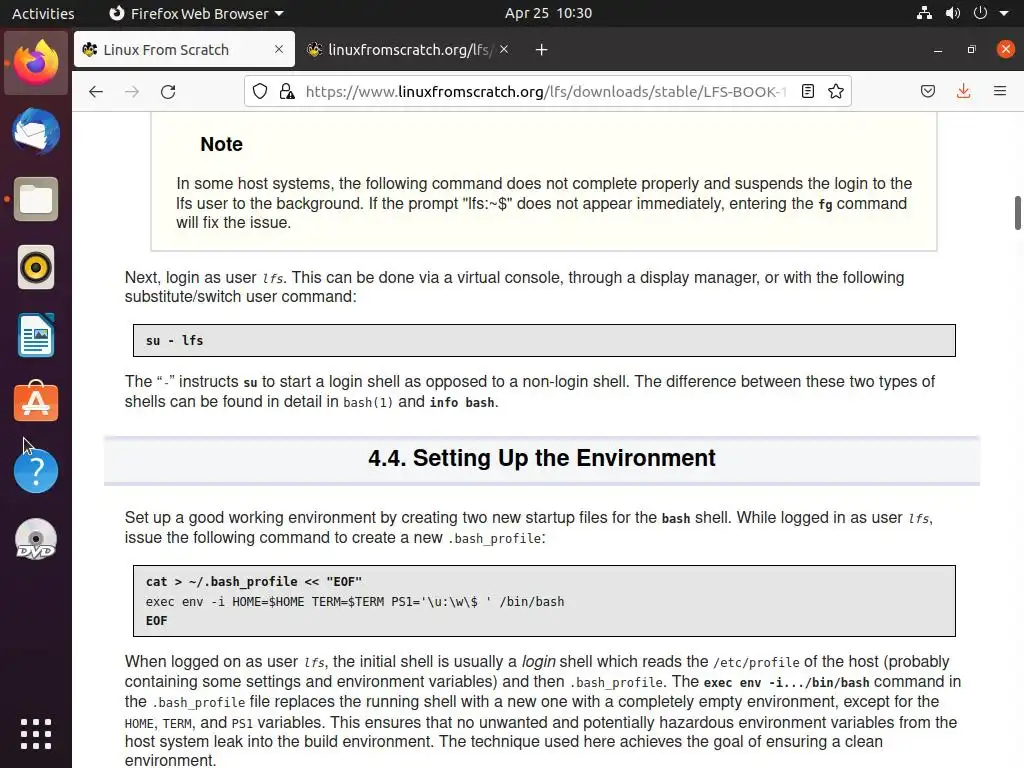
Task: Click the page vertical scrollbar thumb
Action: tap(1017, 213)
